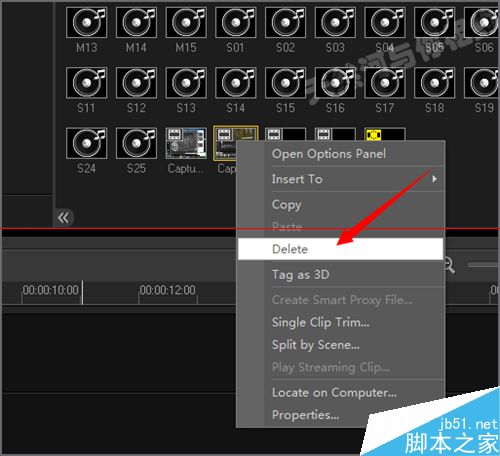
Task: Click the 00:00:10:00 timeline ruler mark
Action: click(51, 290)
